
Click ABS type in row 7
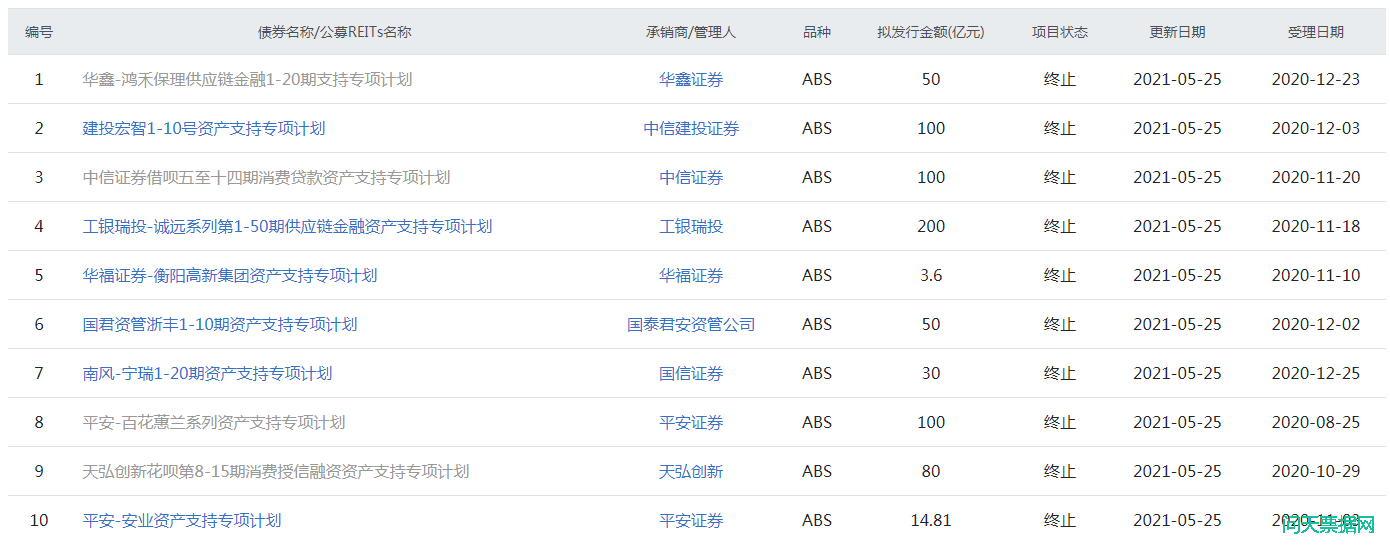817,373
